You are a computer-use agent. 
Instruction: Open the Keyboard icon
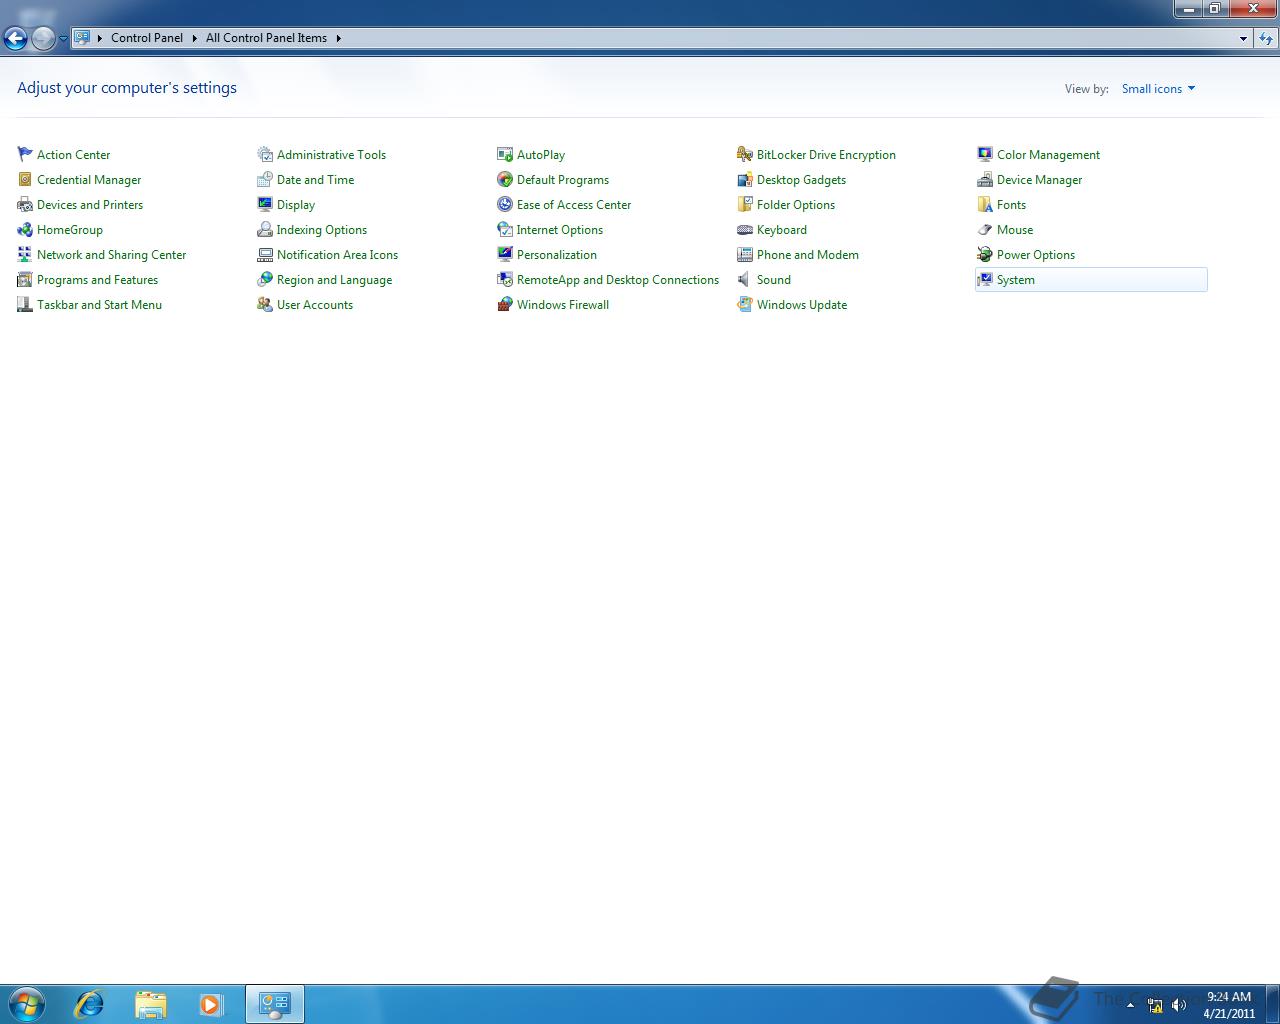coord(745,229)
